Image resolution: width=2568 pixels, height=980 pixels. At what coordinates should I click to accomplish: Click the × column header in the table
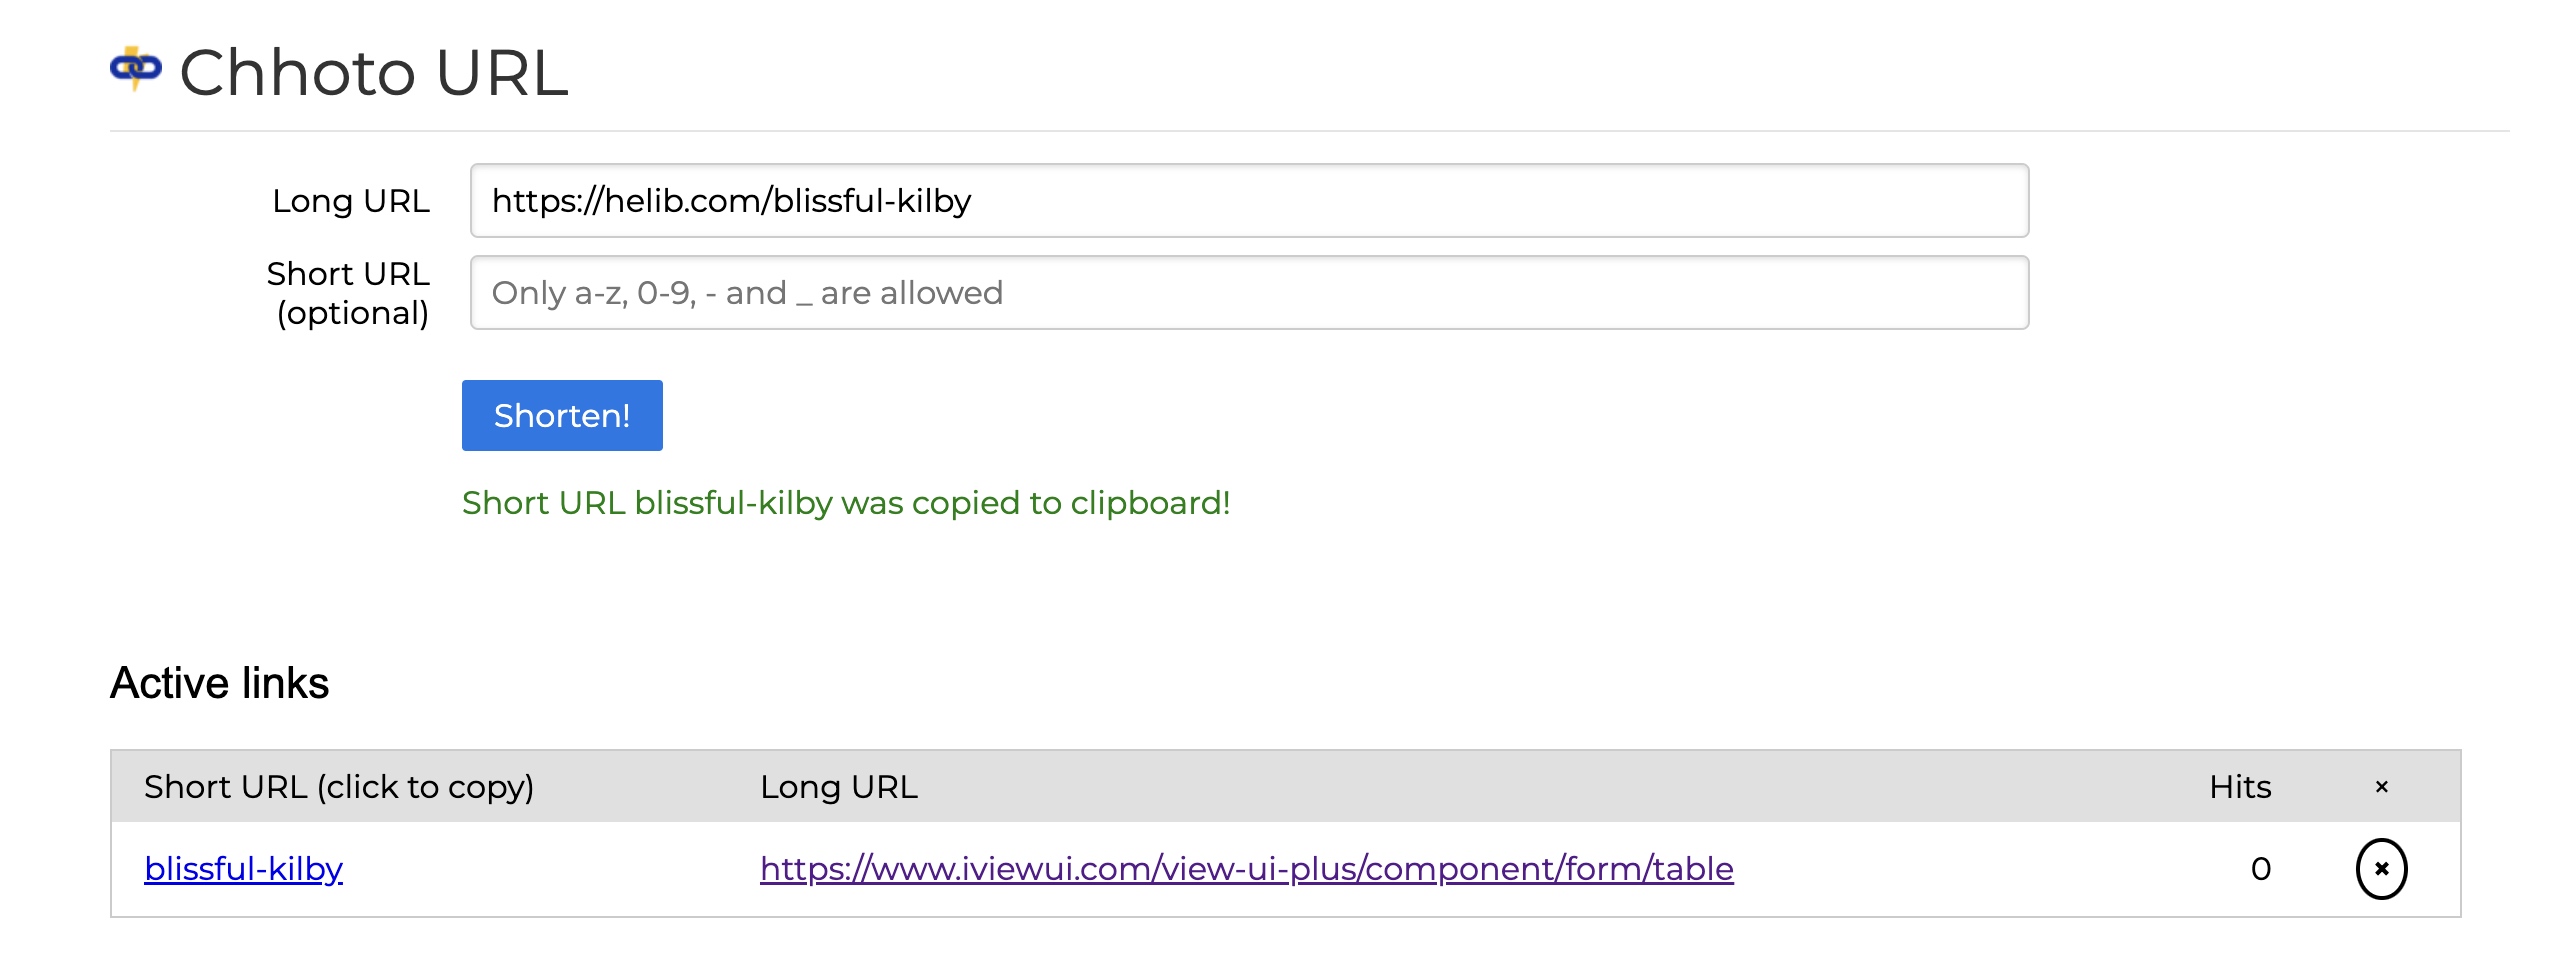(x=2381, y=787)
